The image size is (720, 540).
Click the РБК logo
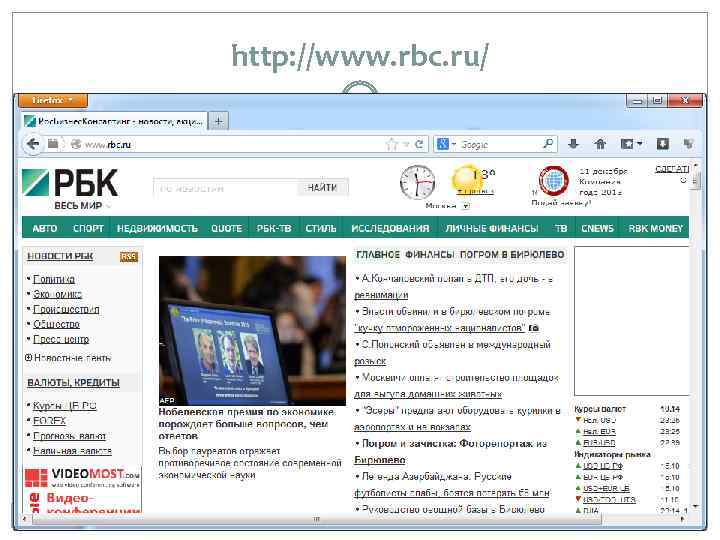point(70,183)
